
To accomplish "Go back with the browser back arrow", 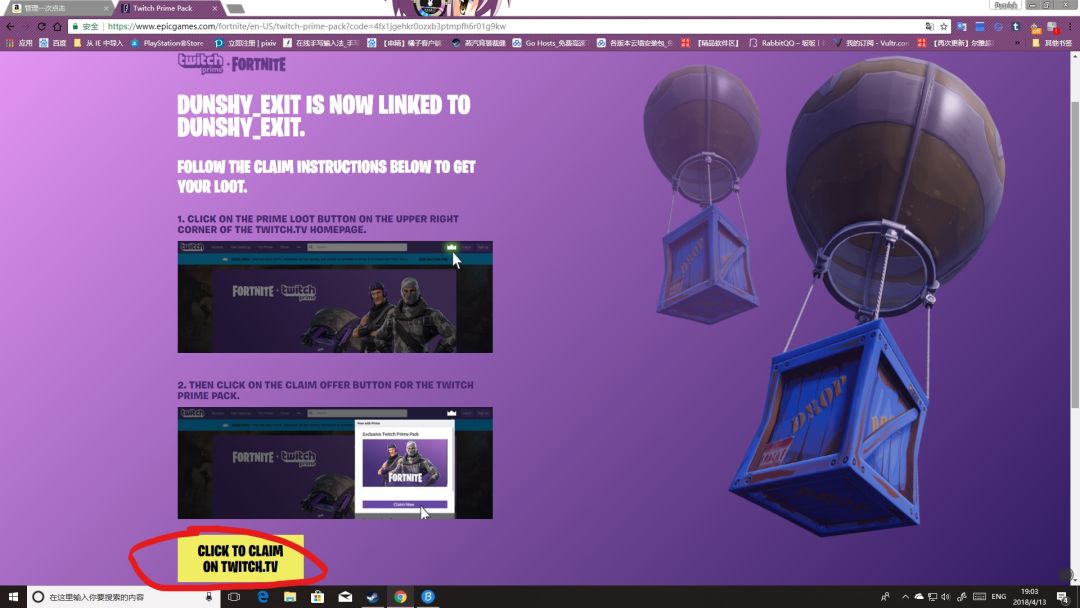I will point(10,27).
